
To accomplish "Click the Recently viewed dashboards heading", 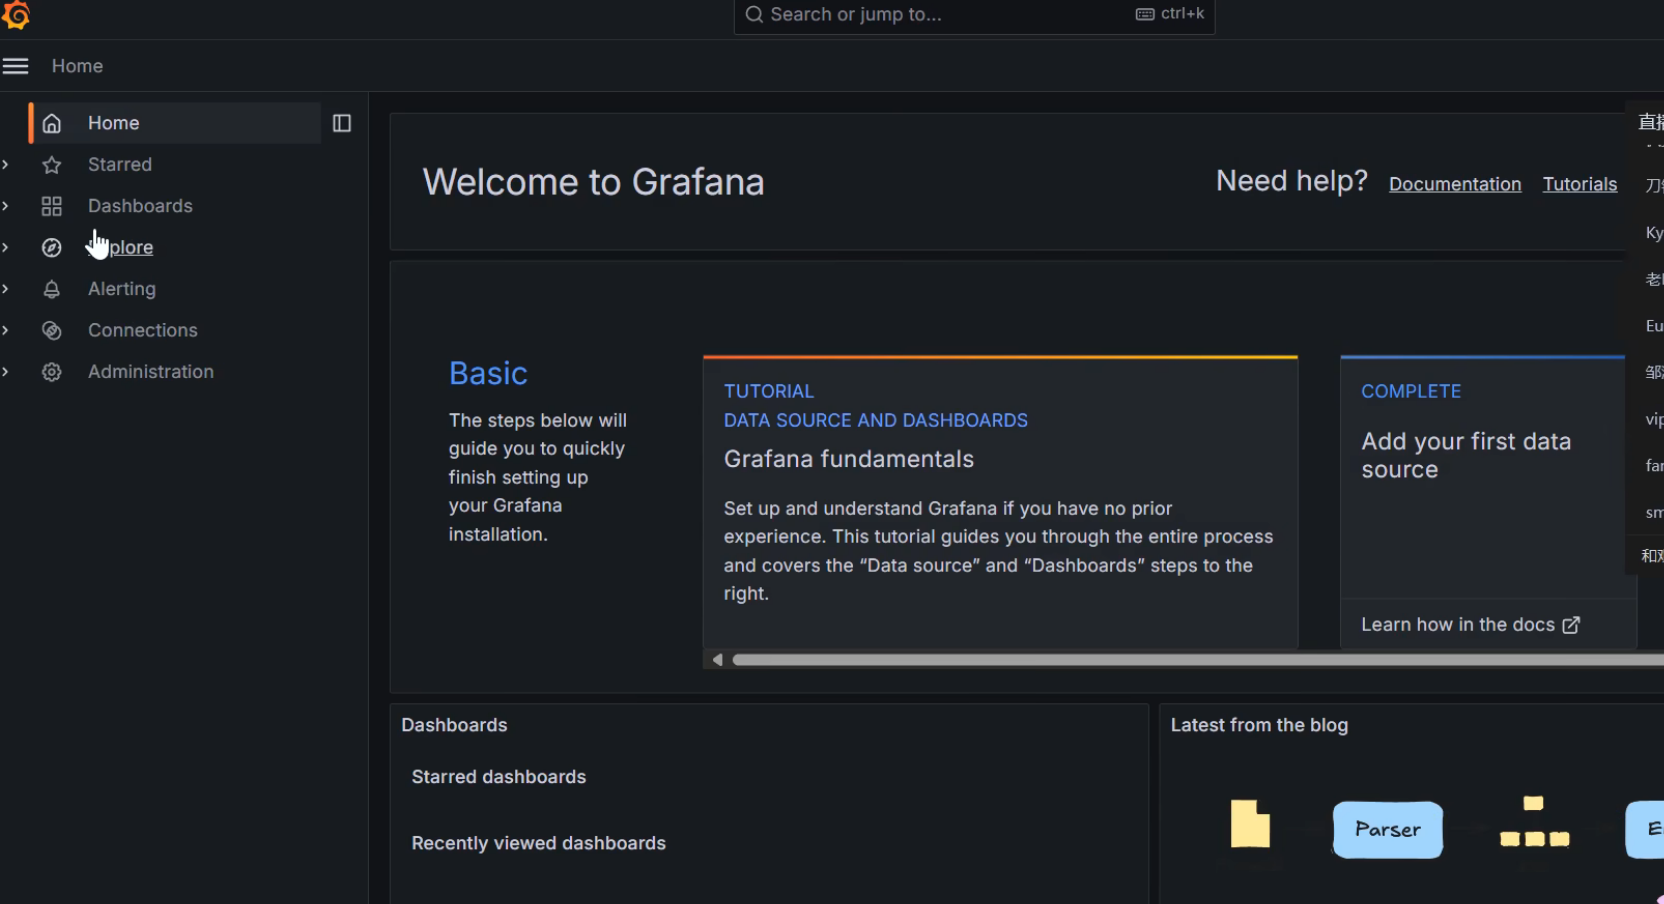I will (x=539, y=843).
